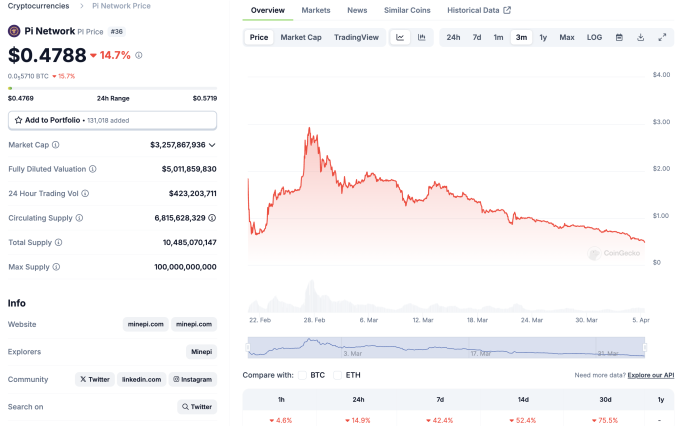Go to Cryptocurrencies breadcrumb
680x426 pixels.
(39, 6)
